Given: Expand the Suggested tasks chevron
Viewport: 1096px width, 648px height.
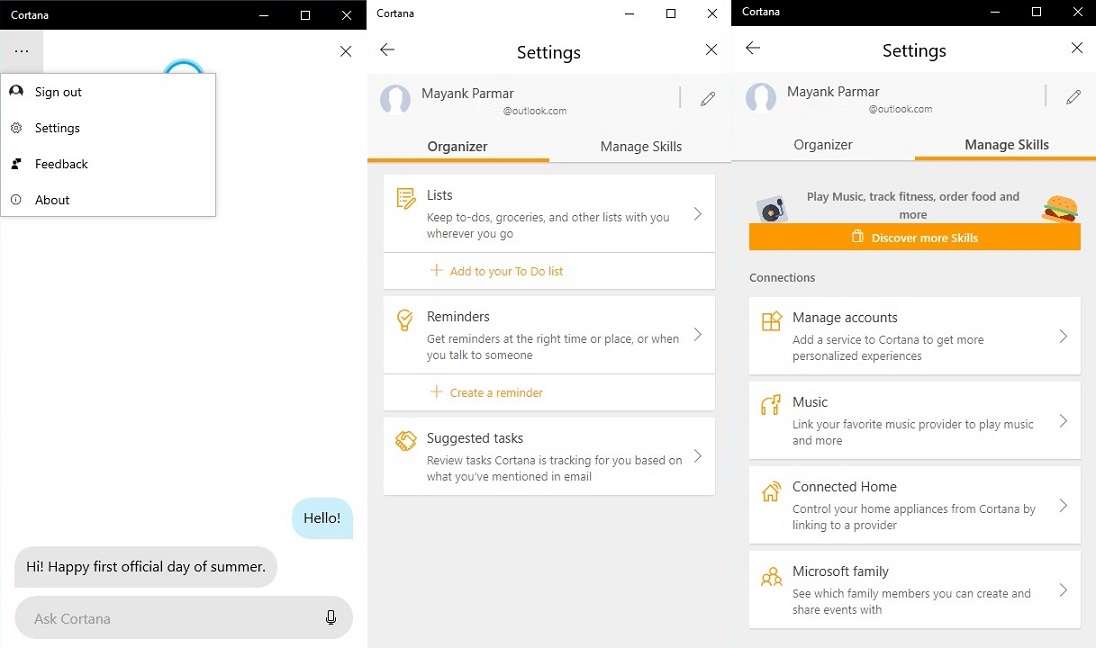Looking at the screenshot, I should coord(698,456).
